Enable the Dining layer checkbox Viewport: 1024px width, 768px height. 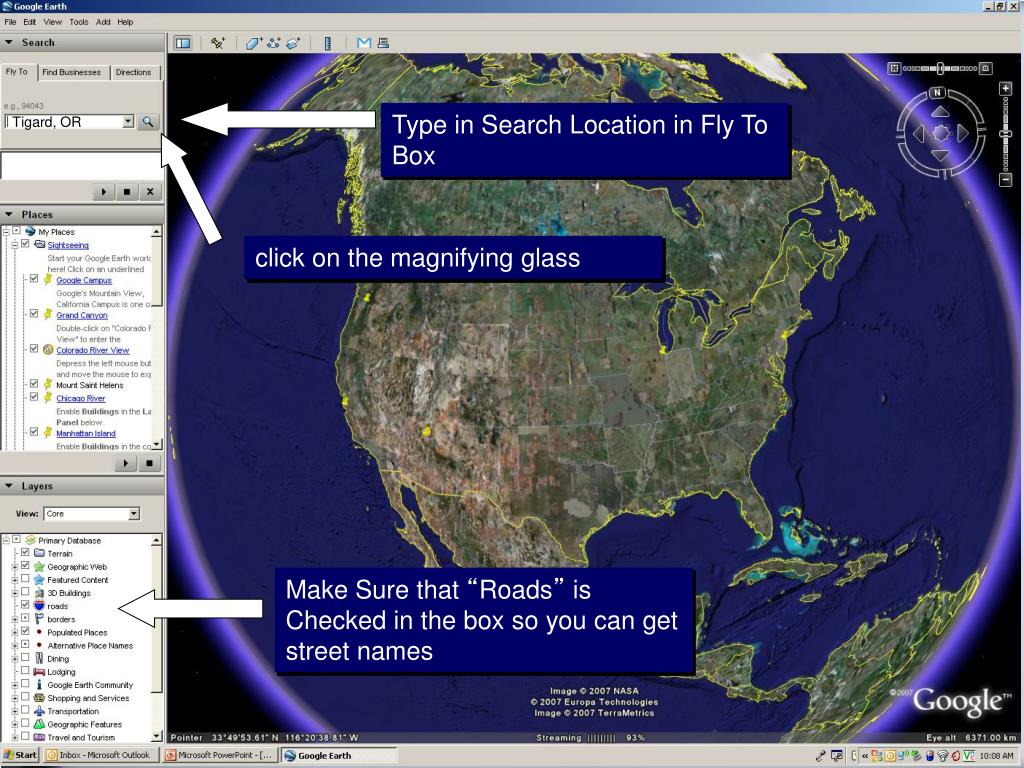coord(25,657)
